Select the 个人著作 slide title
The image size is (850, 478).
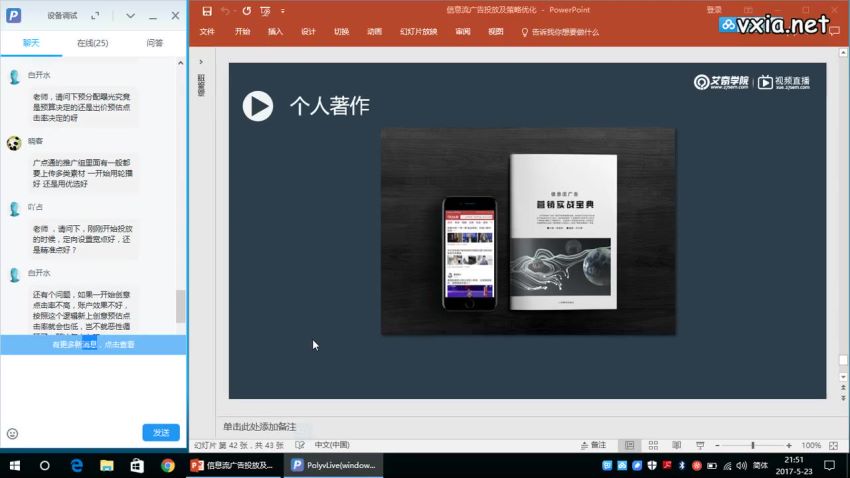click(x=330, y=106)
